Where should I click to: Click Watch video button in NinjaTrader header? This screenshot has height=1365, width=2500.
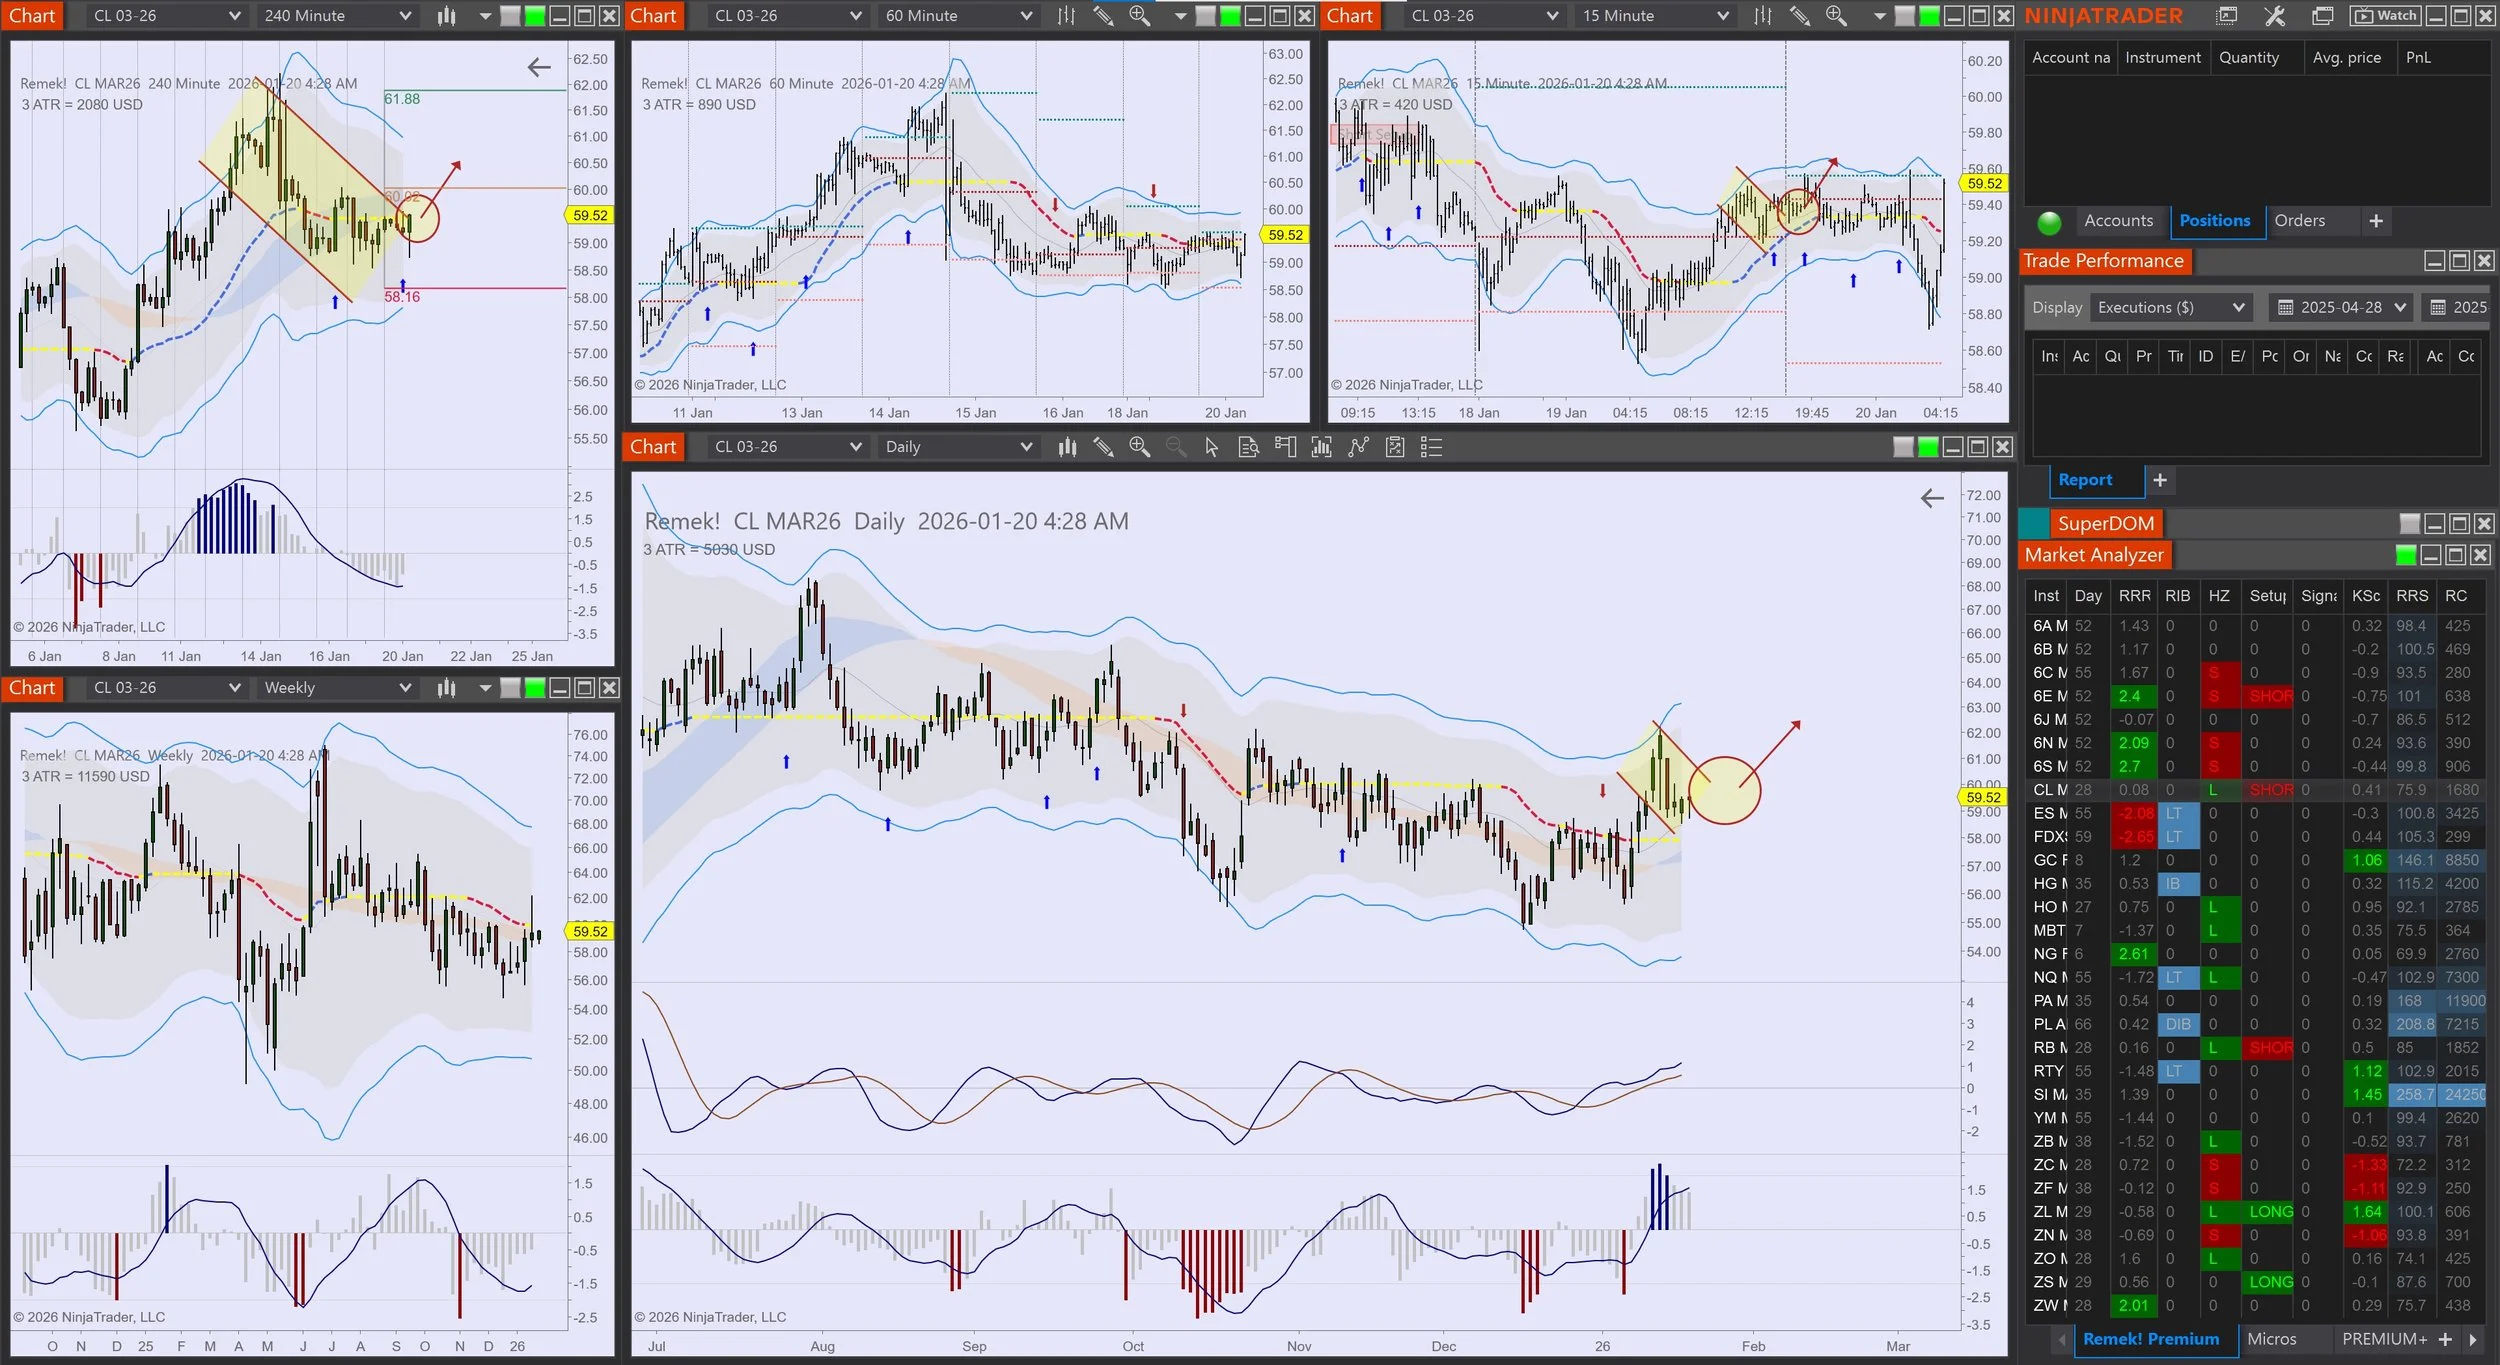point(2386,15)
